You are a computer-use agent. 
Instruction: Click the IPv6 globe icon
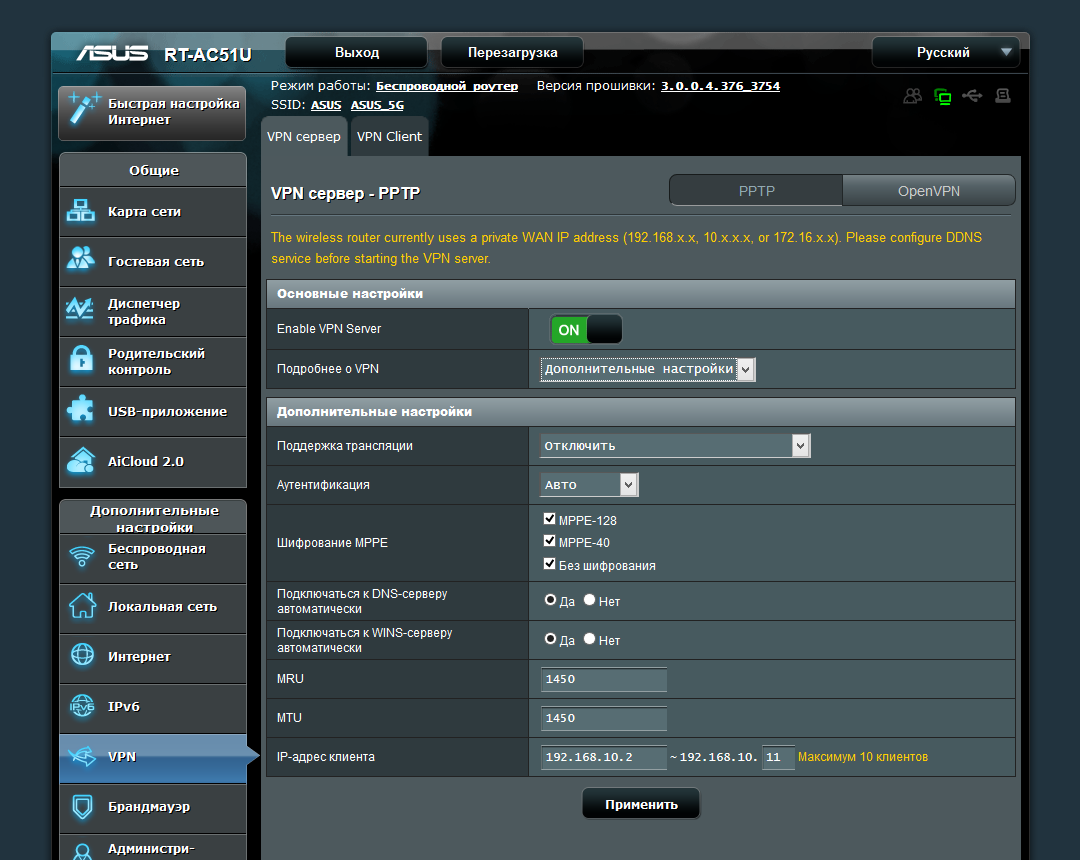[x=82, y=706]
